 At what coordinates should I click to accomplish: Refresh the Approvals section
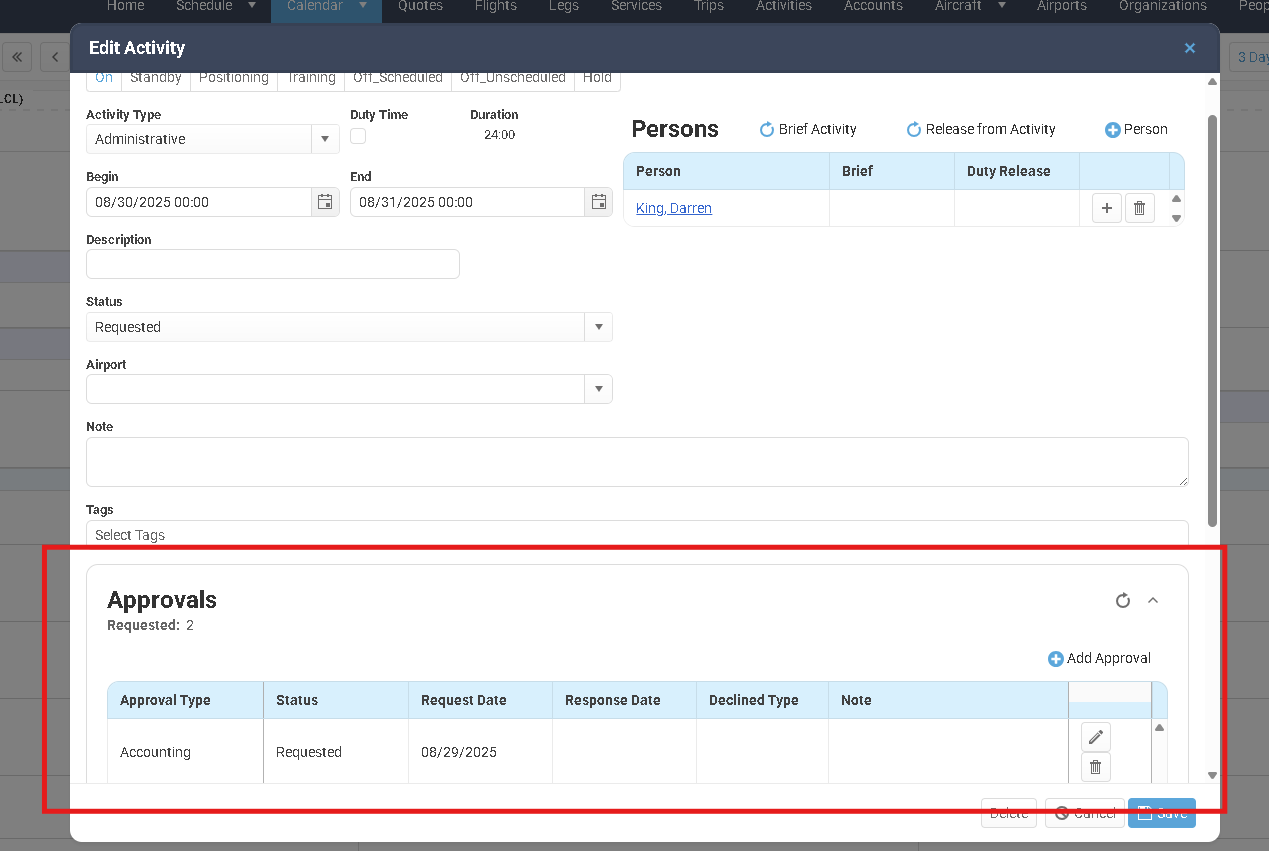pos(1123,600)
